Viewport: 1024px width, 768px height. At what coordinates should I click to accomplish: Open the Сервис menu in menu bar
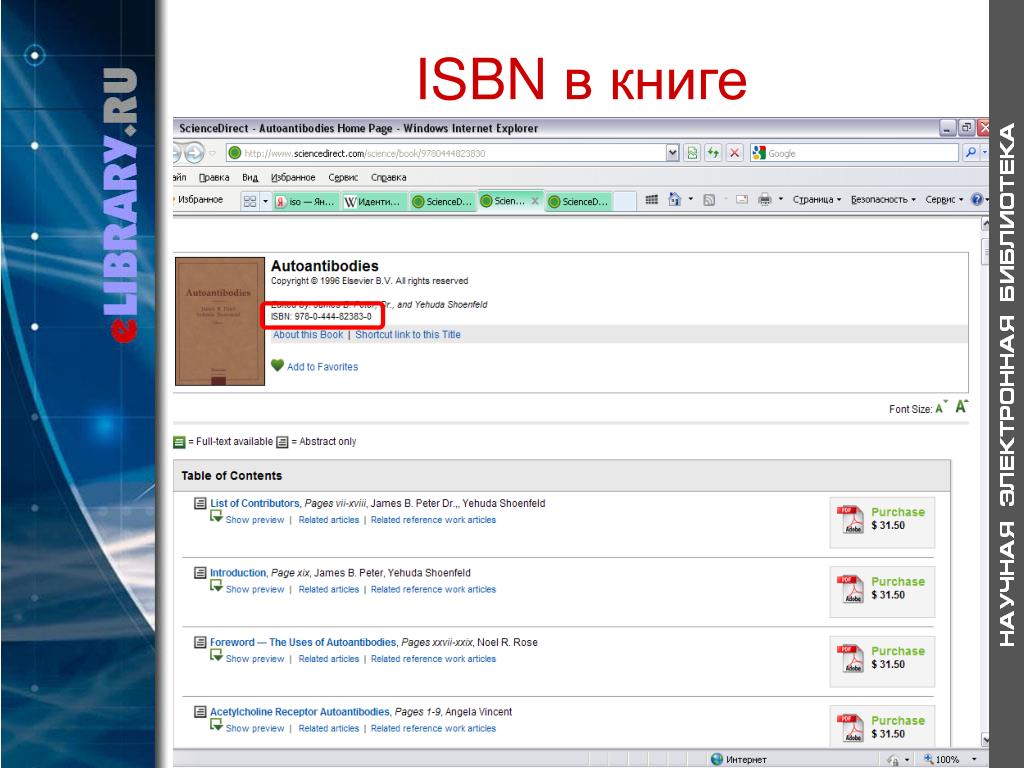343,177
